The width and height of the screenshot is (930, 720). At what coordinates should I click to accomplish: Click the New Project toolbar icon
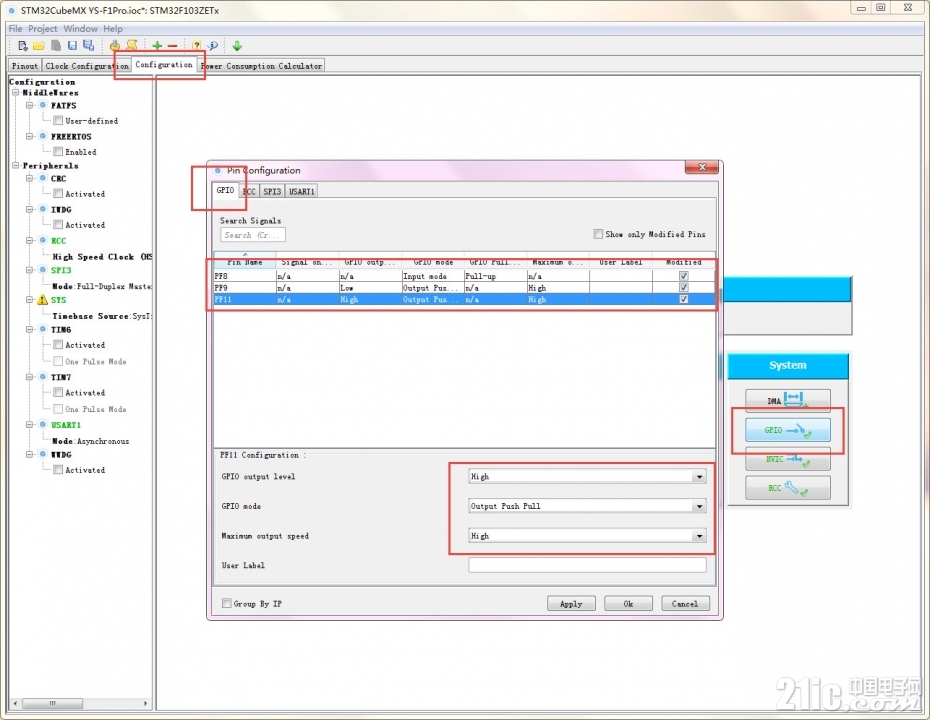pos(23,46)
